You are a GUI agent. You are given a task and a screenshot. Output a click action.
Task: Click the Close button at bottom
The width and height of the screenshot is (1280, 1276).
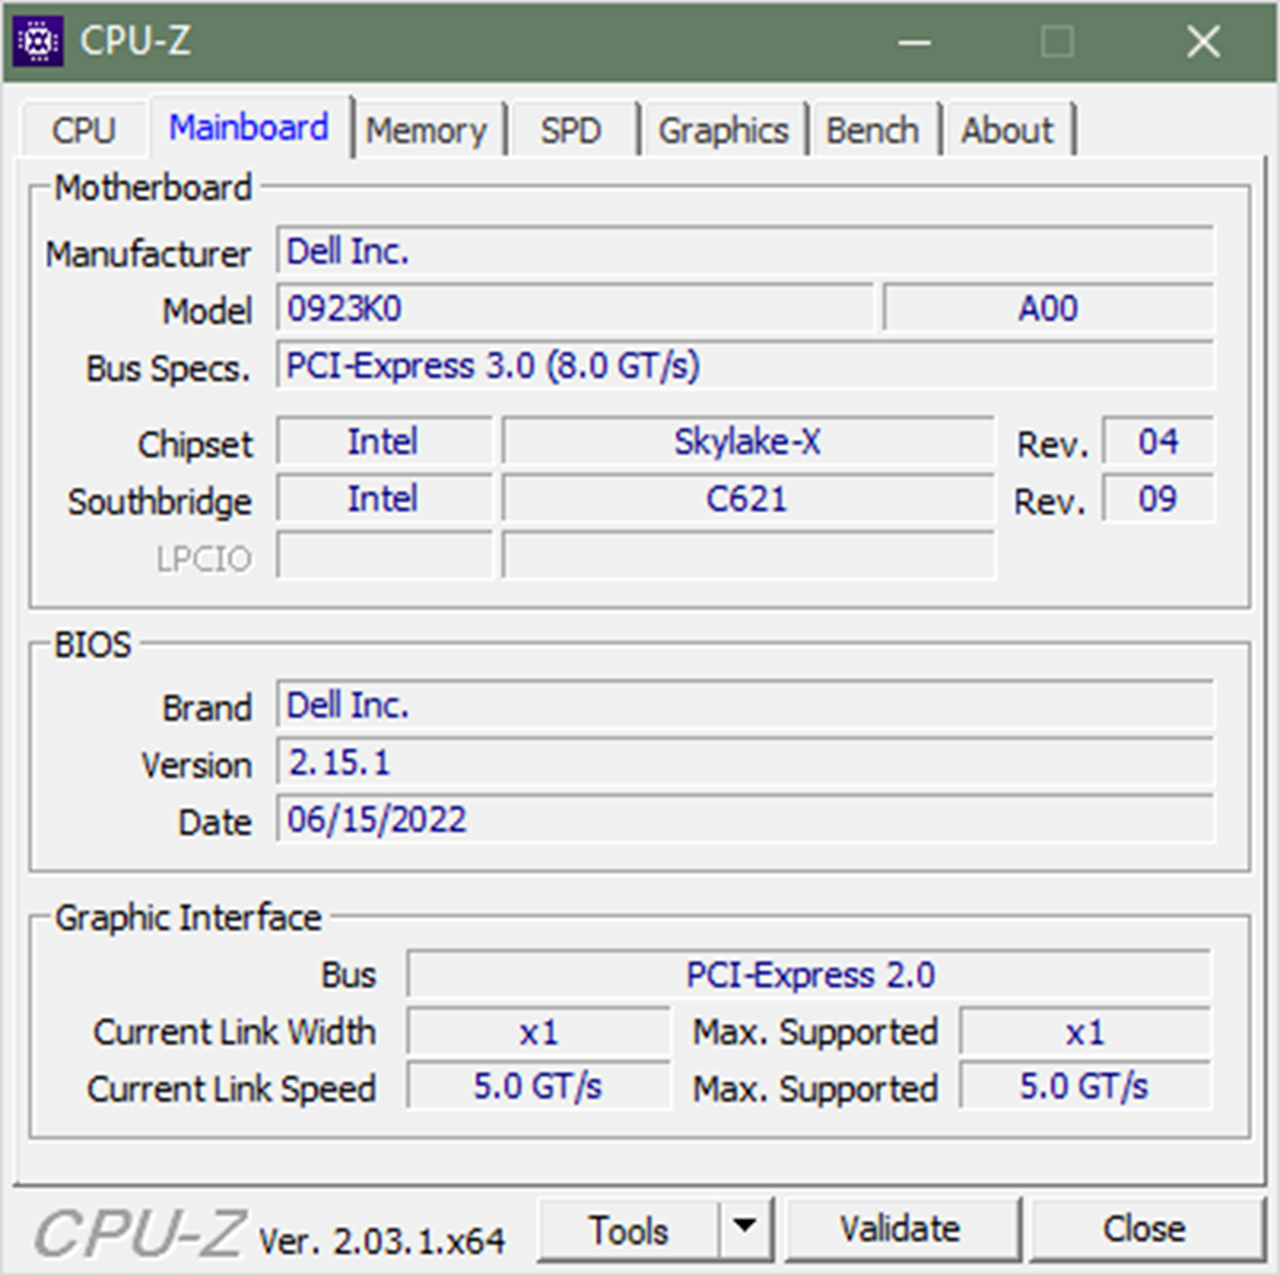[x=1145, y=1230]
